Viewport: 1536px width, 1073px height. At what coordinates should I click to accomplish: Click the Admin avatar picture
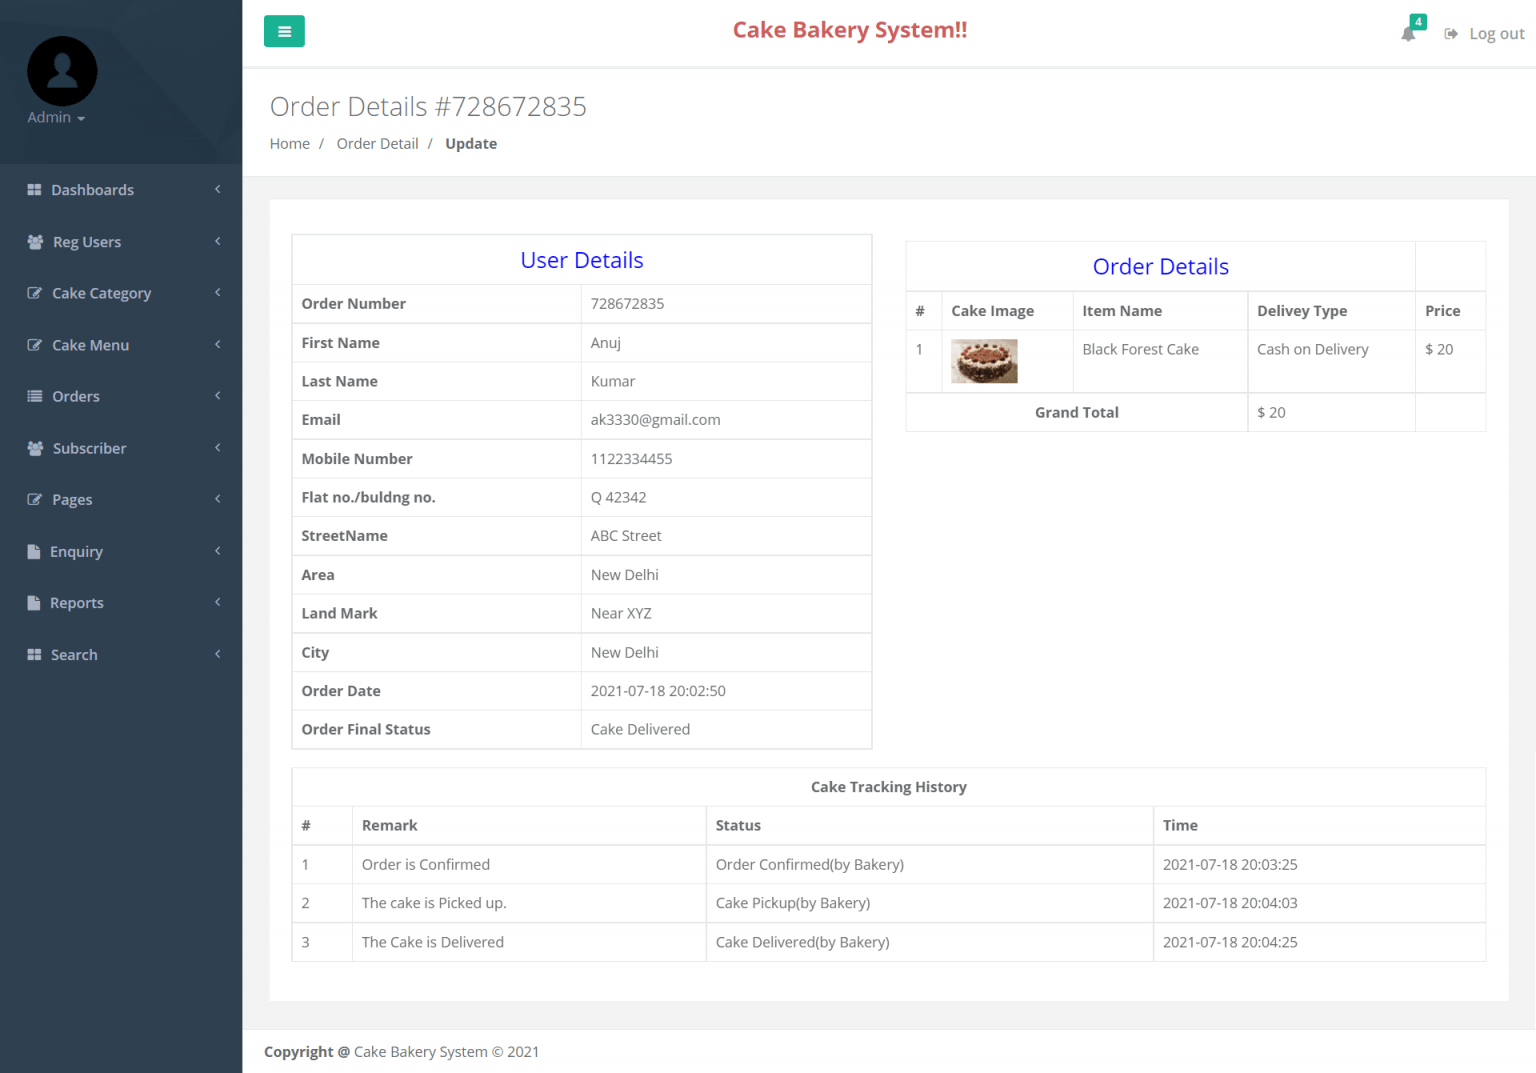tap(62, 70)
